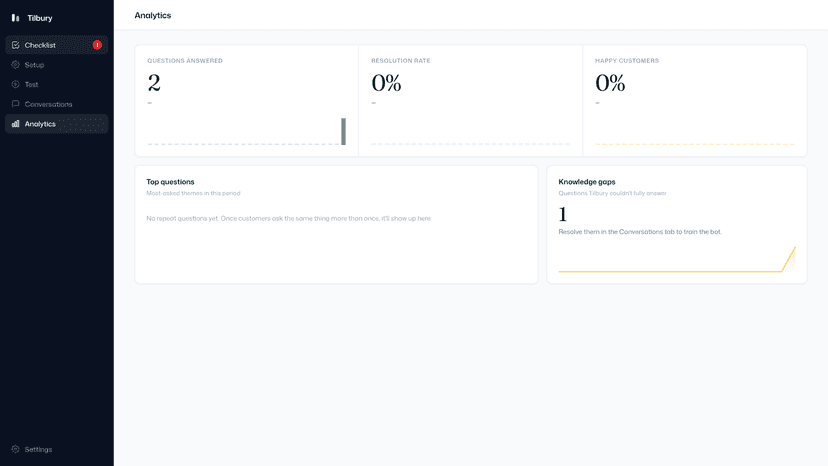Click the QUESTIONS ANSWERED label
828x466 pixels.
pos(185,61)
